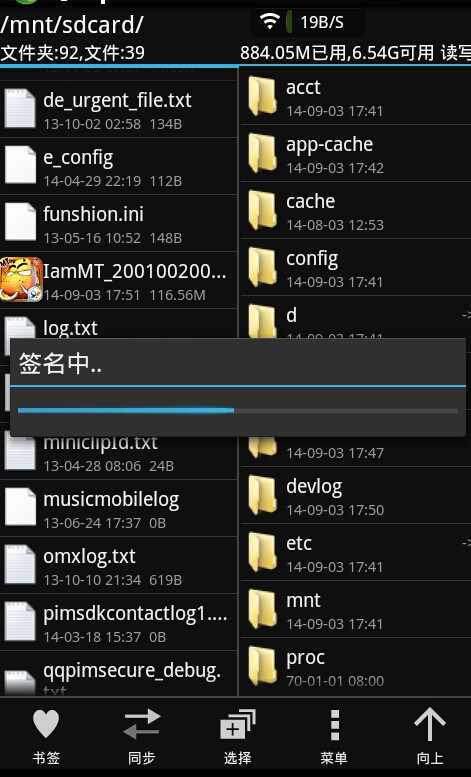The image size is (471, 777).
Task: Select the de_urgent_file.txt file
Action: [x=118, y=110]
